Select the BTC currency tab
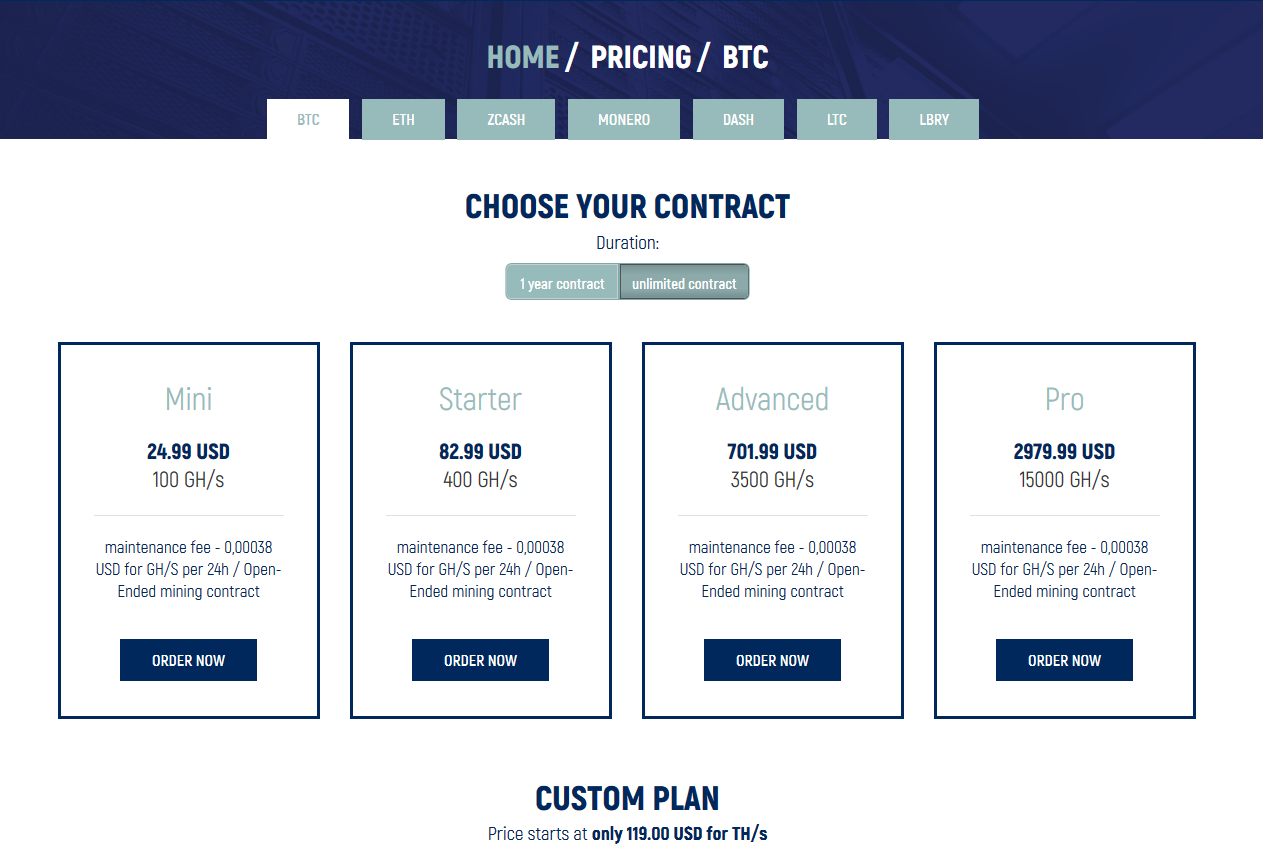This screenshot has height=861, width=1263. point(308,119)
